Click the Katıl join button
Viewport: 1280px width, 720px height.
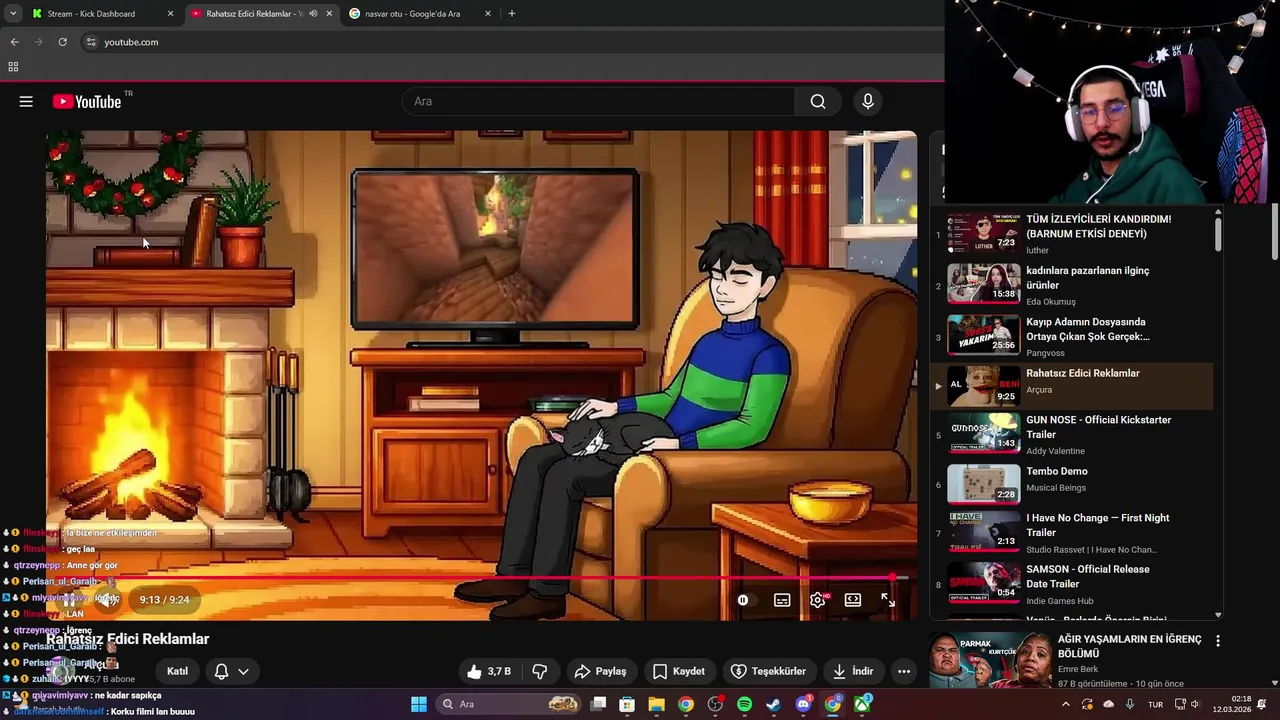(x=177, y=671)
